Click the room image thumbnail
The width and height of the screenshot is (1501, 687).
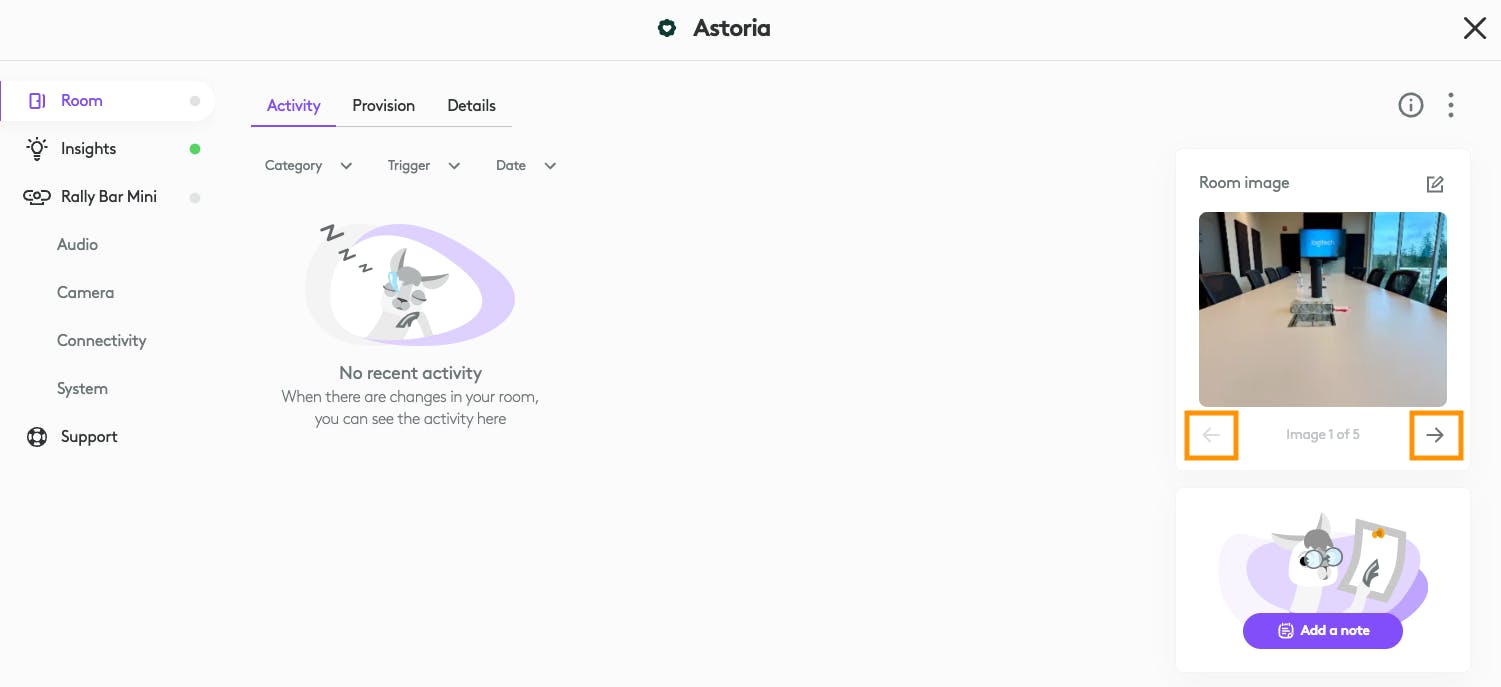tap(1322, 309)
